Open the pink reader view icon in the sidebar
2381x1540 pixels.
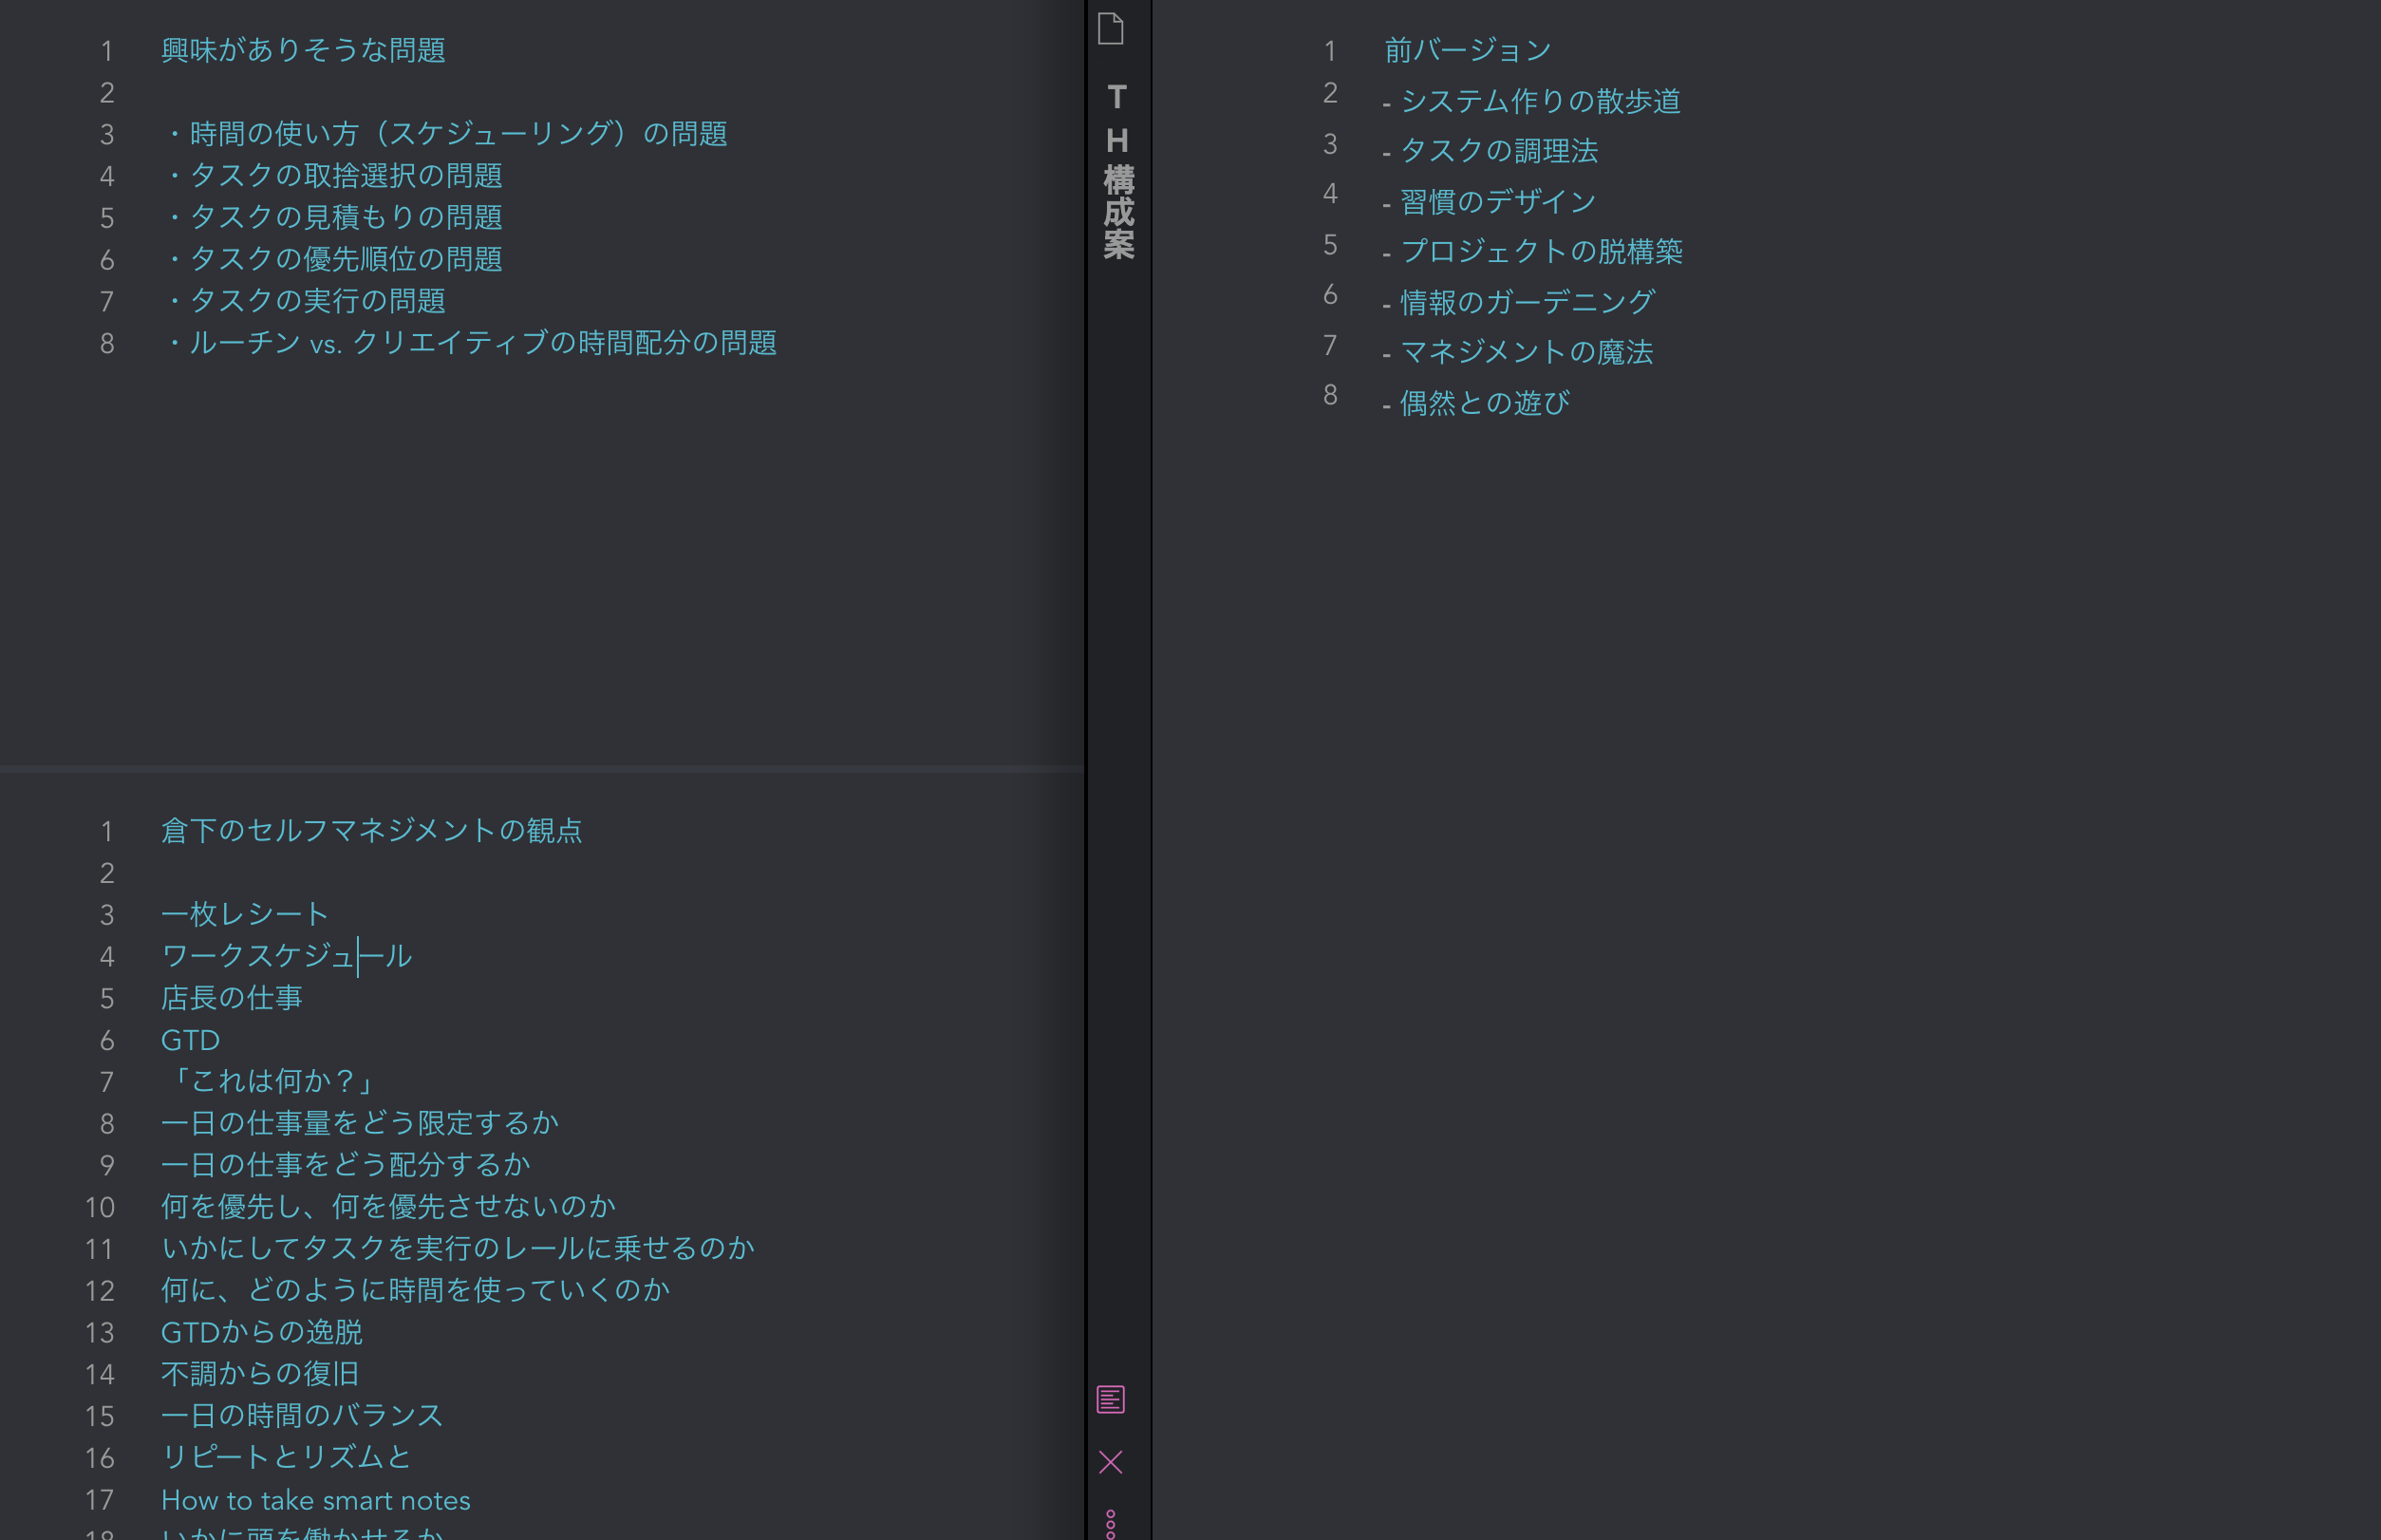[x=1112, y=1399]
